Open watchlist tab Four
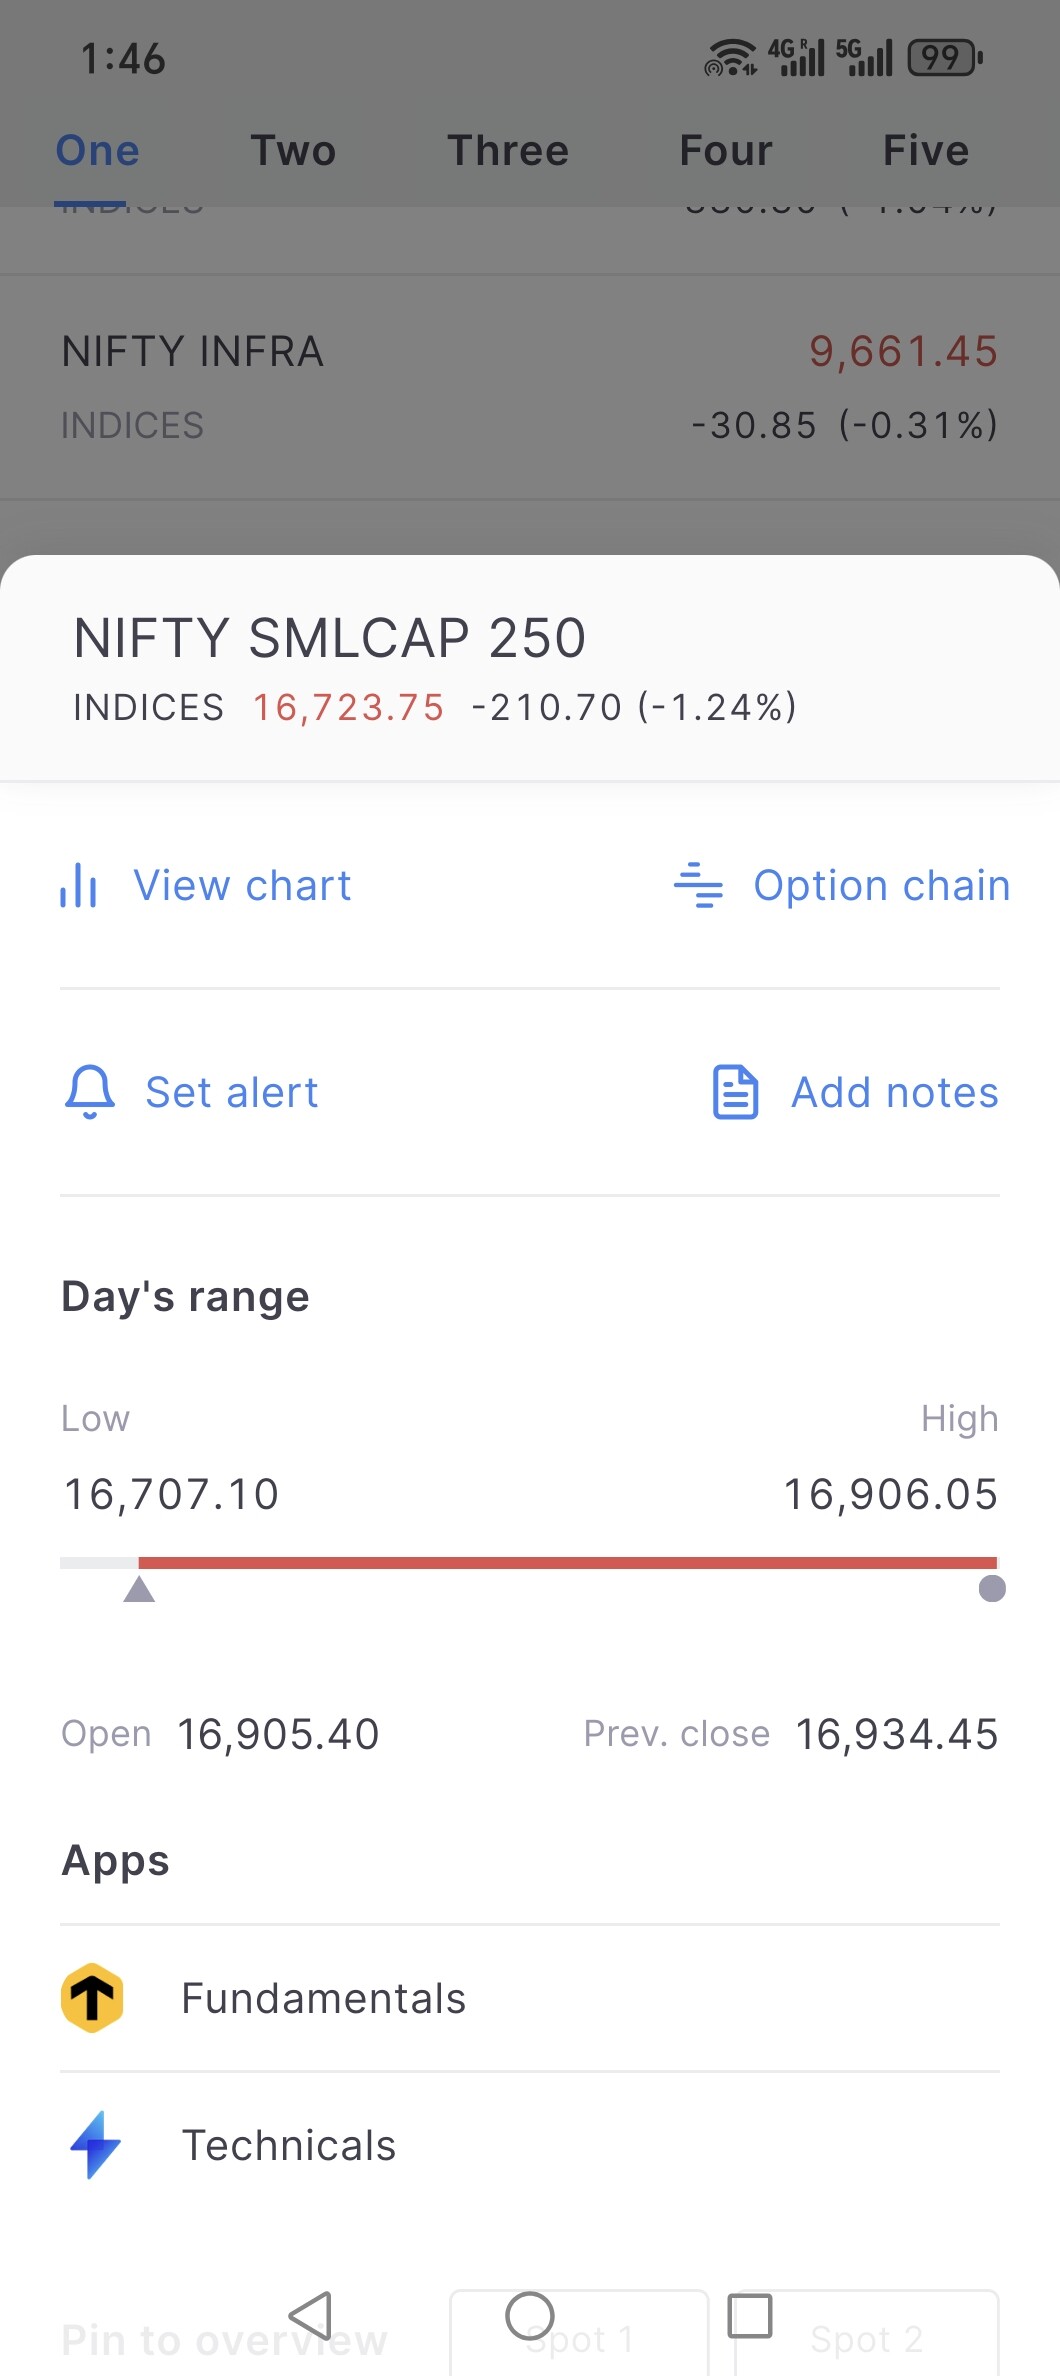1060x2376 pixels. pos(726,151)
